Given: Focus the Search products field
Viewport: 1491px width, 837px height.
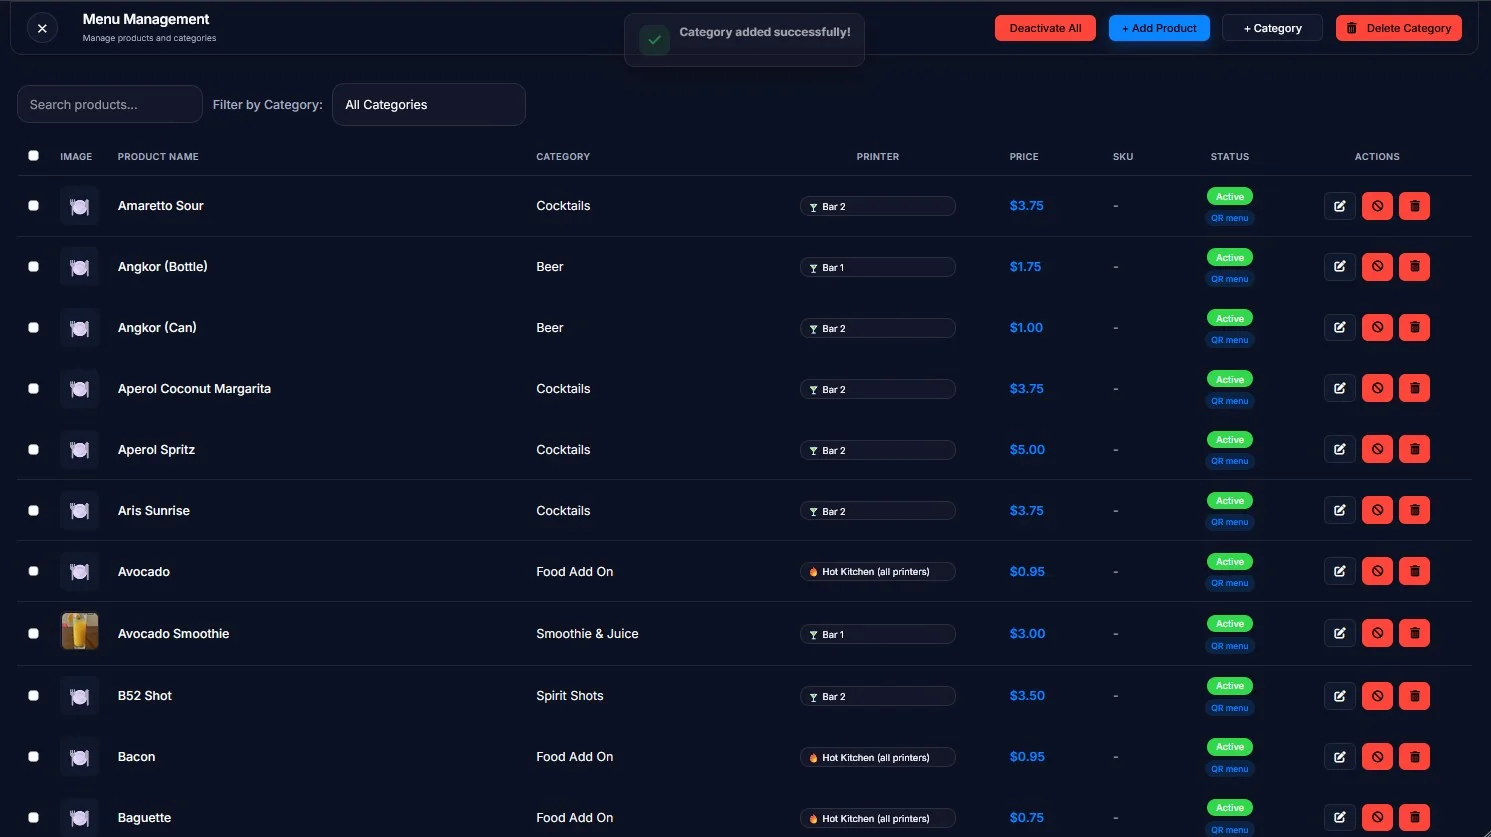Looking at the screenshot, I should pyautogui.click(x=110, y=104).
